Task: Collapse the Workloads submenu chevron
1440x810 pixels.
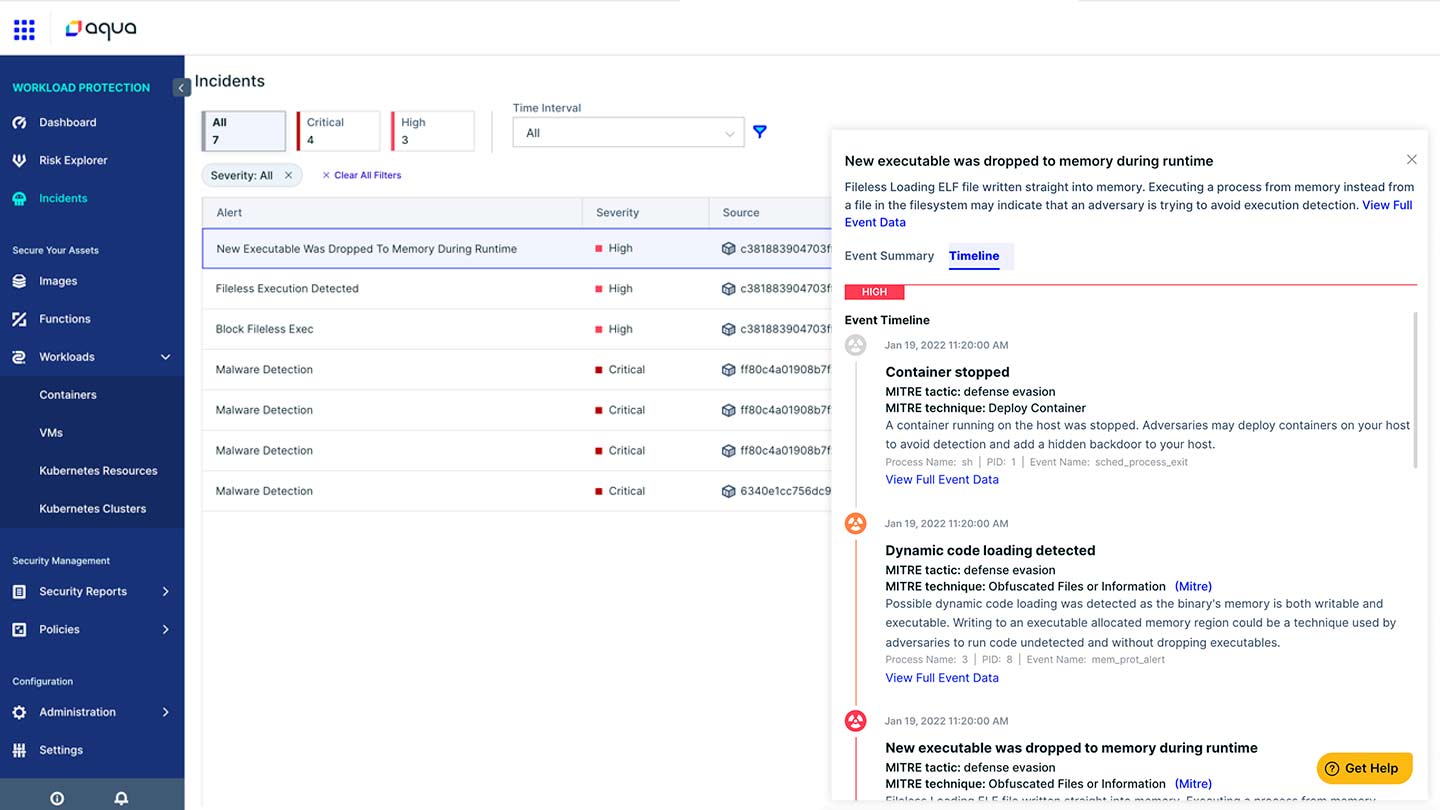Action: click(166, 357)
